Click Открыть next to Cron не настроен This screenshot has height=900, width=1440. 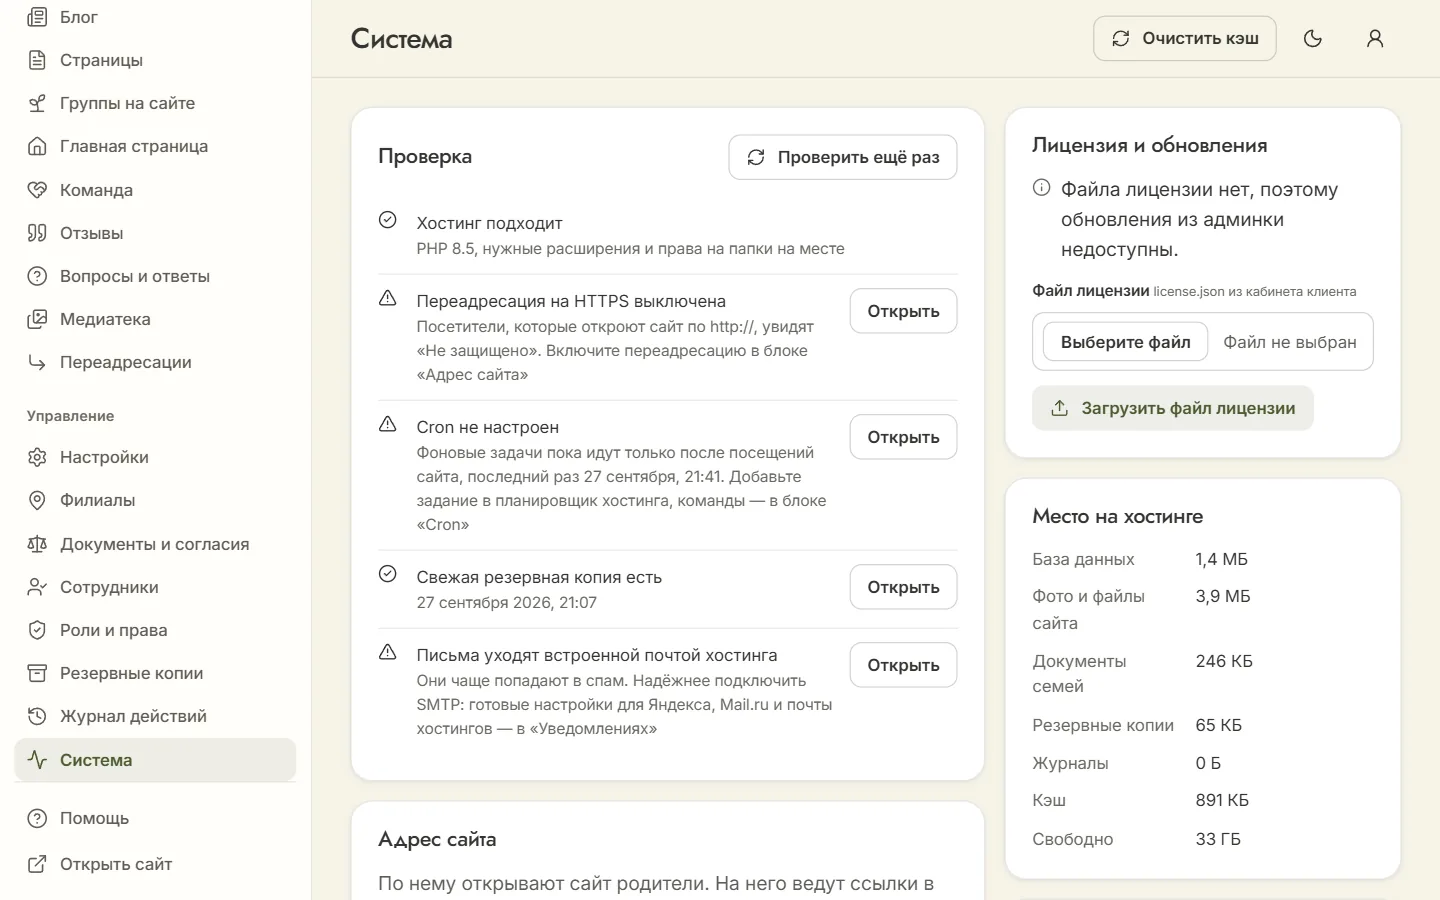903,437
